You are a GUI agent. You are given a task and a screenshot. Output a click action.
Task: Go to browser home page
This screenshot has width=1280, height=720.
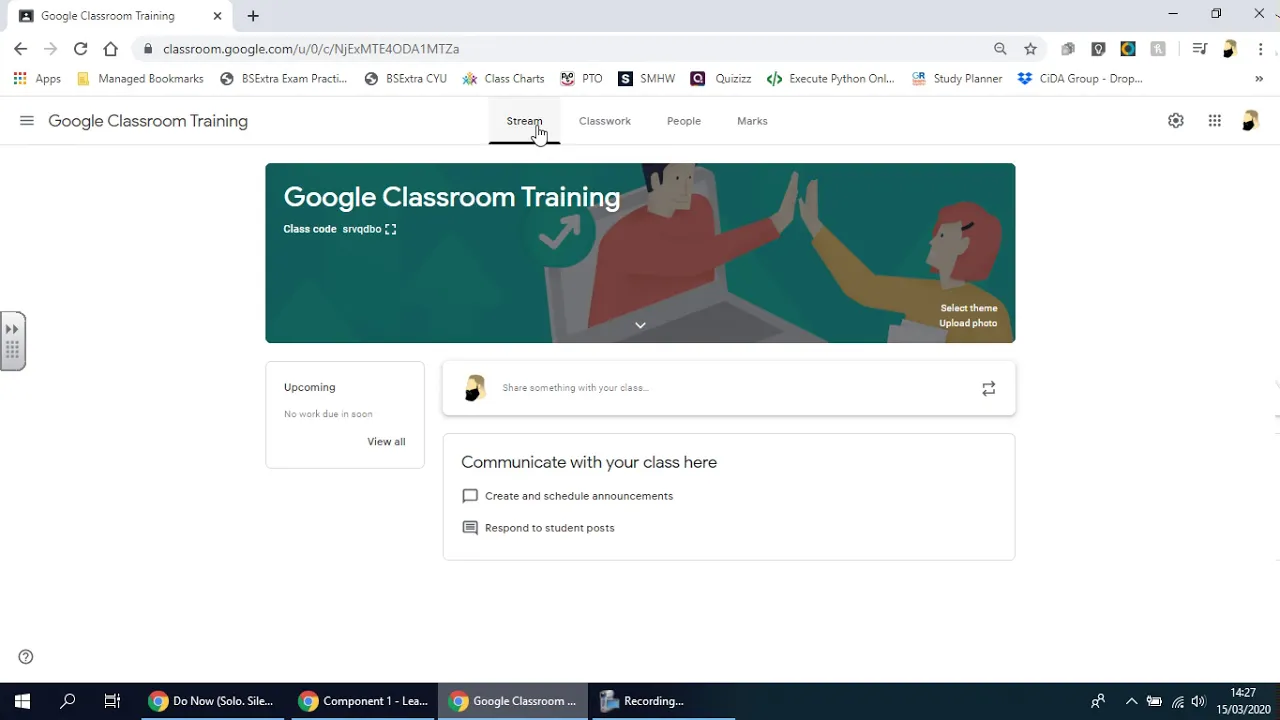[x=111, y=49]
